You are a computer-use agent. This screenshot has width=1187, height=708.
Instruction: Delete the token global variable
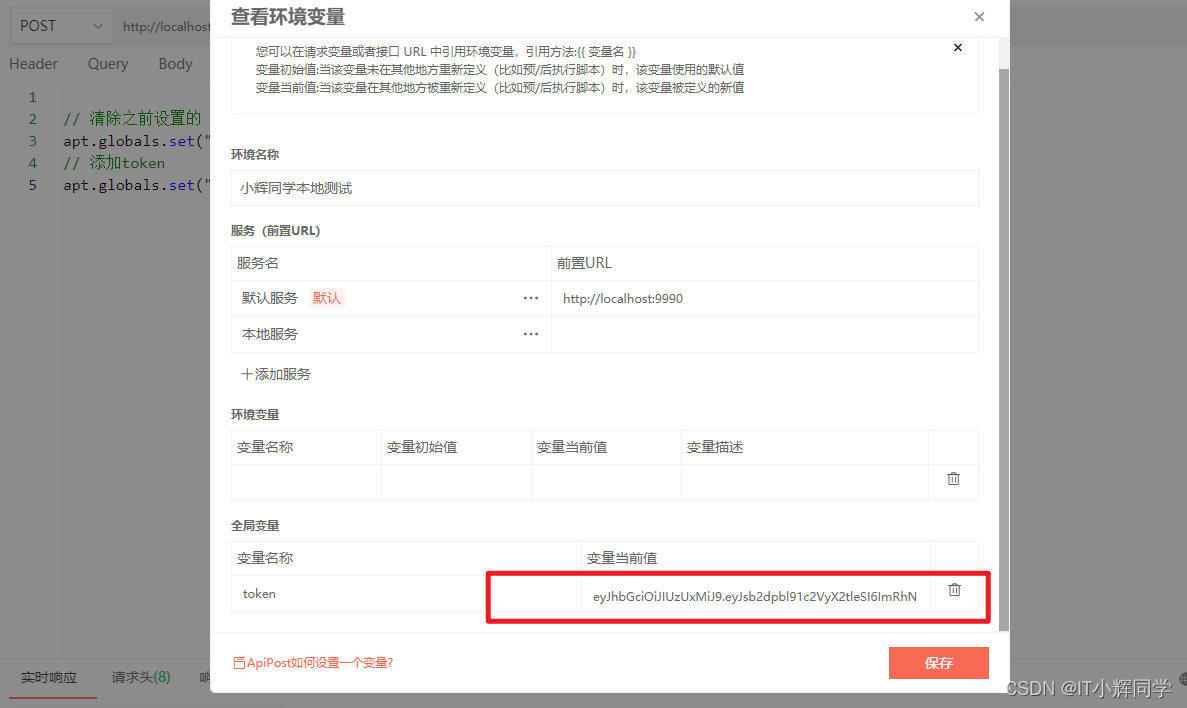(953, 590)
